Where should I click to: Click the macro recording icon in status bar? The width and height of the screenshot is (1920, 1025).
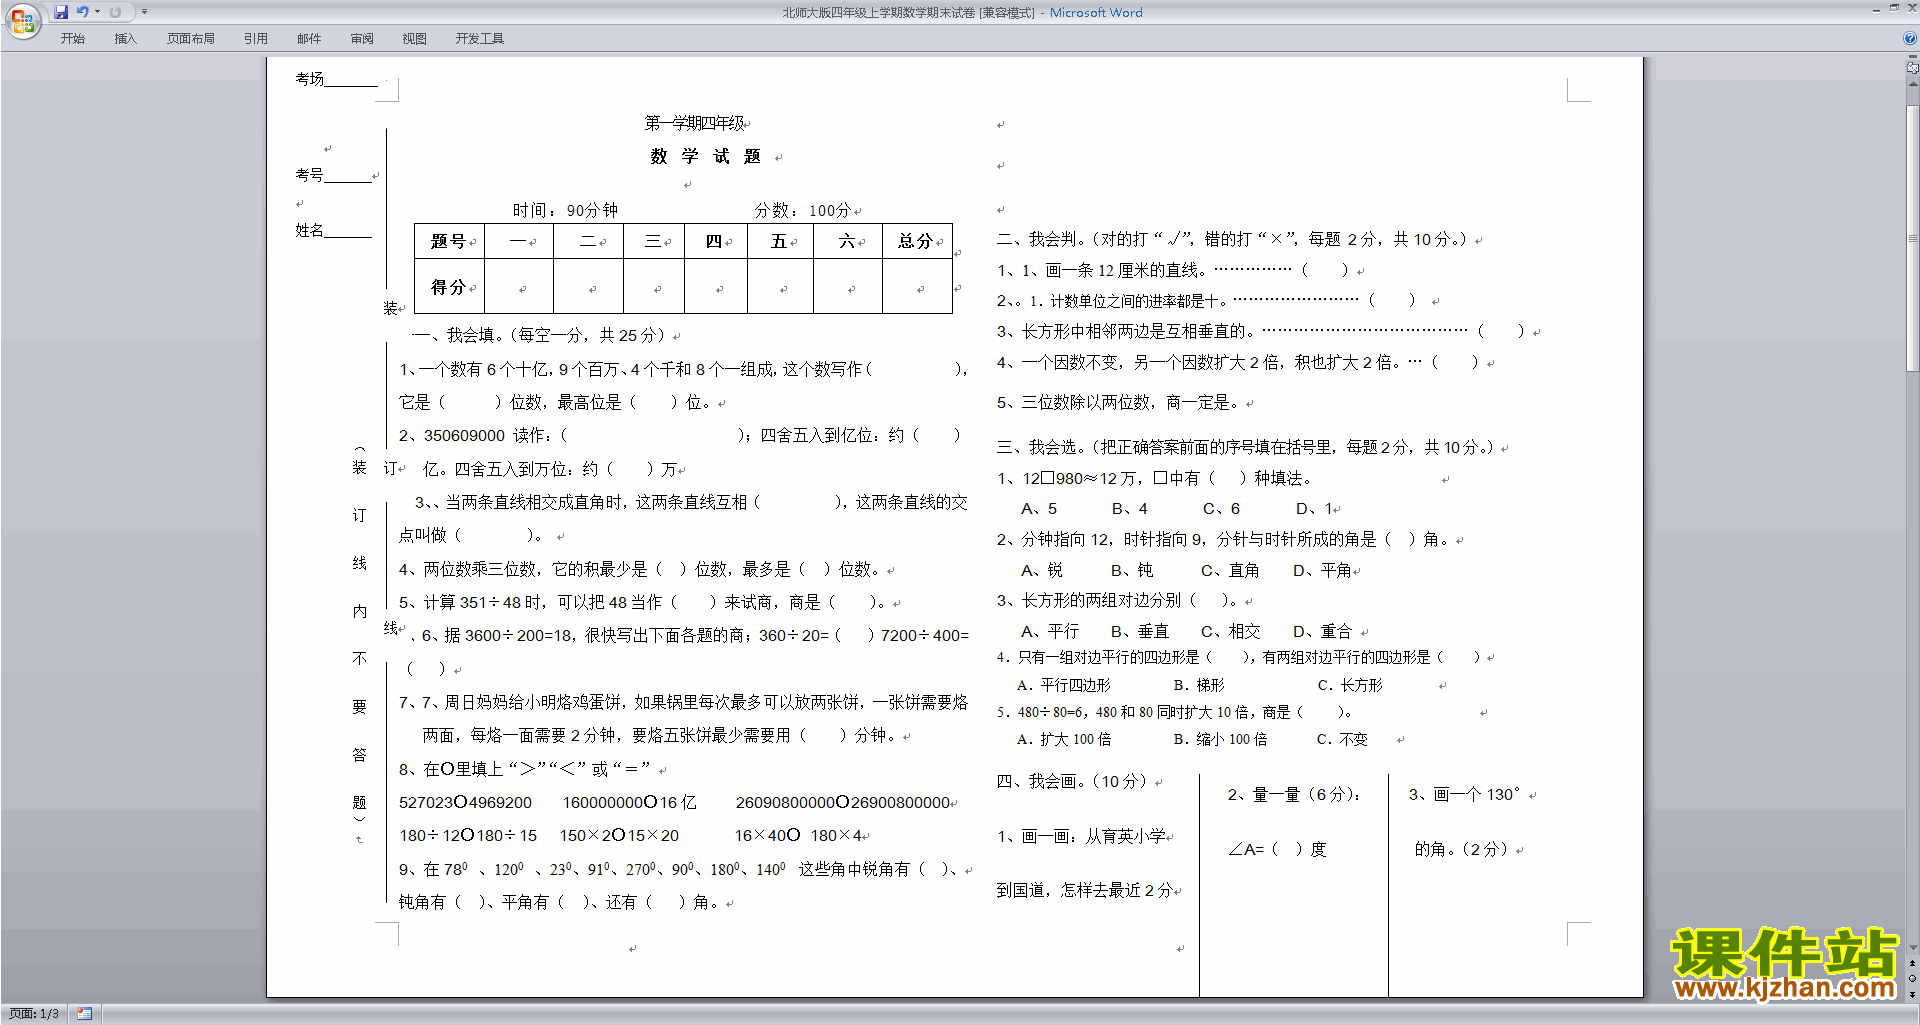85,1014
